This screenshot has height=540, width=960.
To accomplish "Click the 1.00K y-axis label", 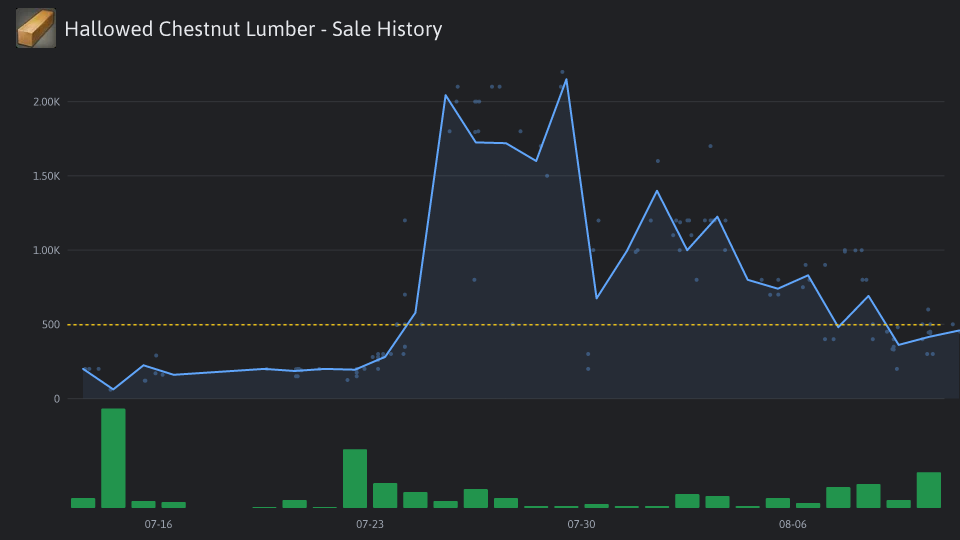I will coord(47,250).
